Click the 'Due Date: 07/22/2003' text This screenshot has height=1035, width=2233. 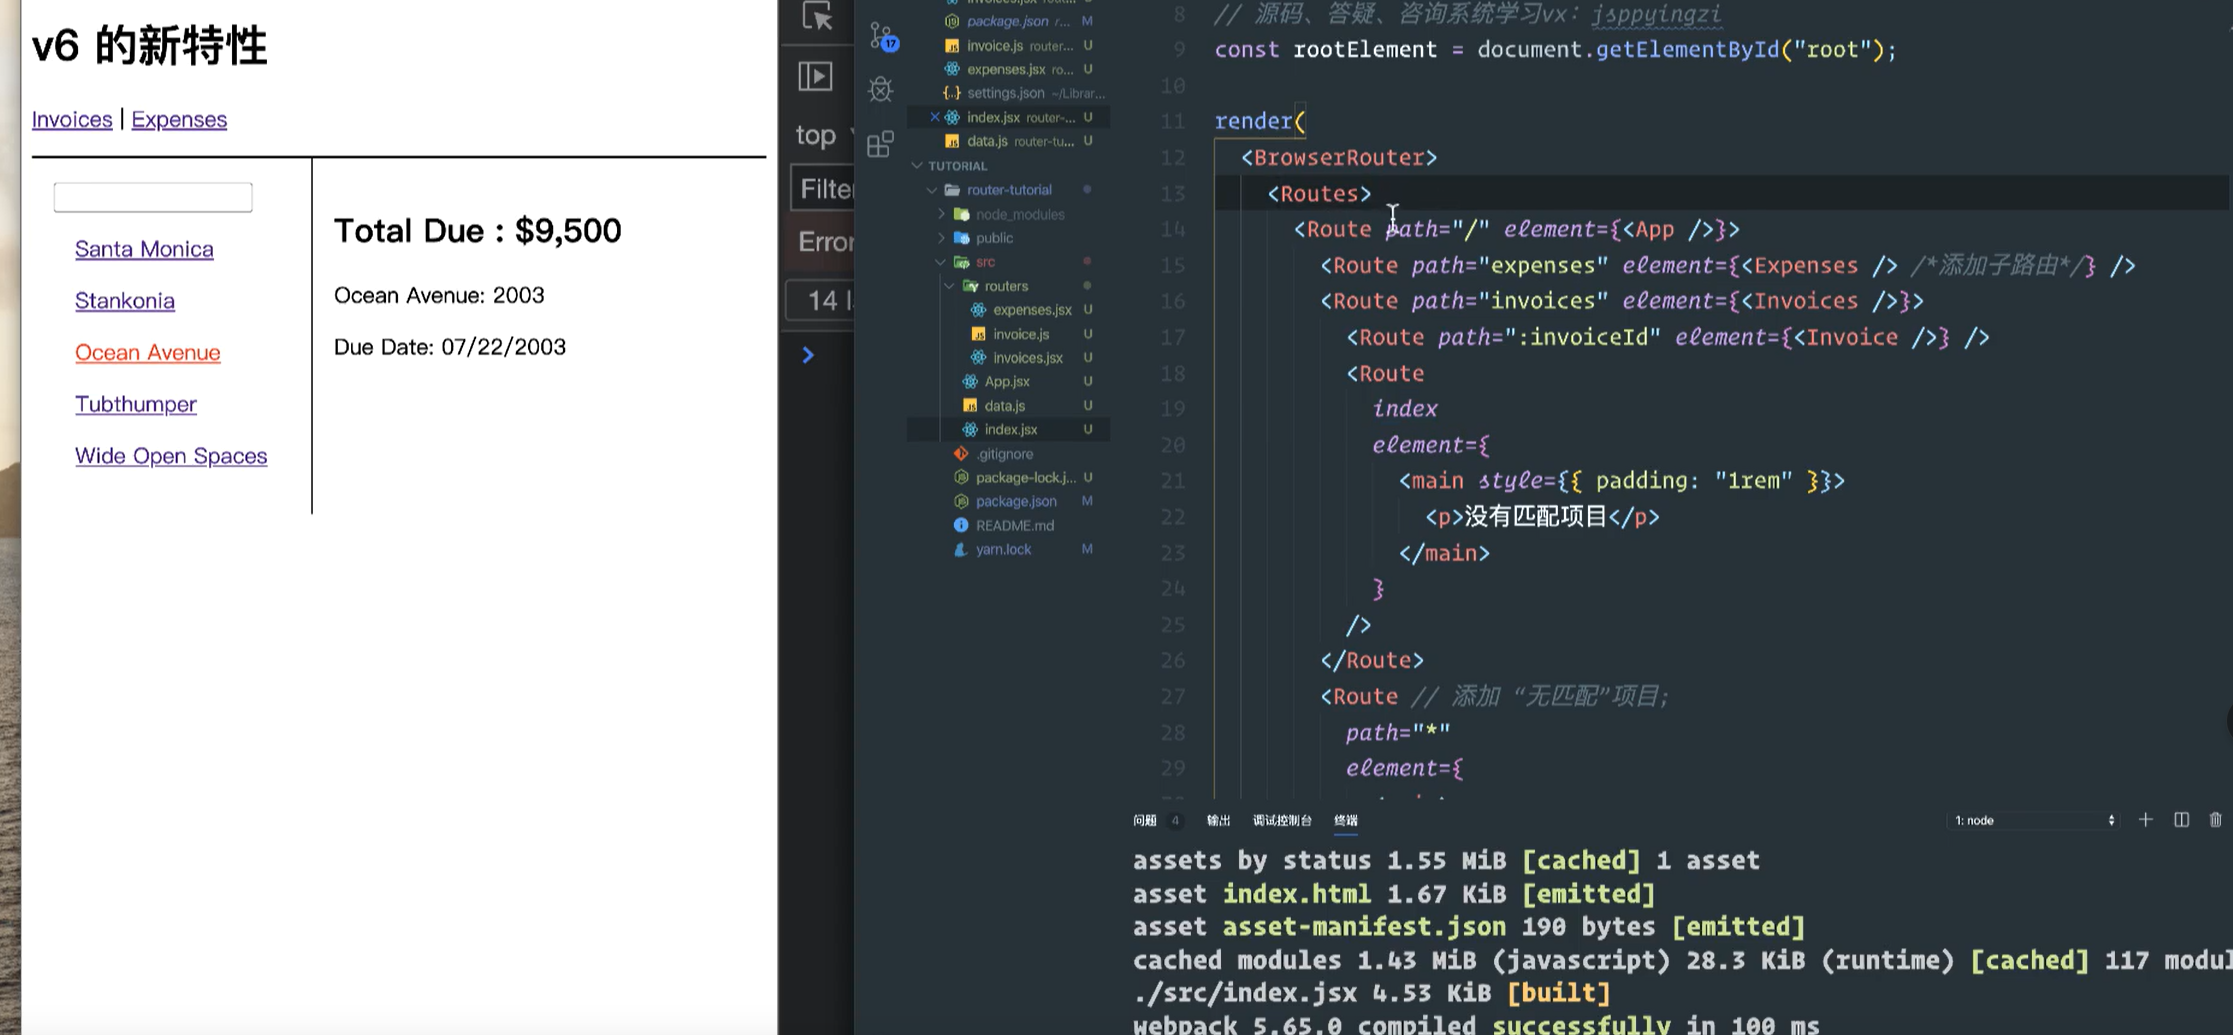(450, 347)
